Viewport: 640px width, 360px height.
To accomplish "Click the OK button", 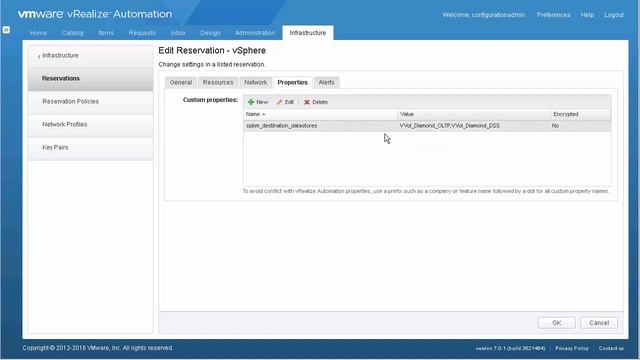I will point(557,323).
